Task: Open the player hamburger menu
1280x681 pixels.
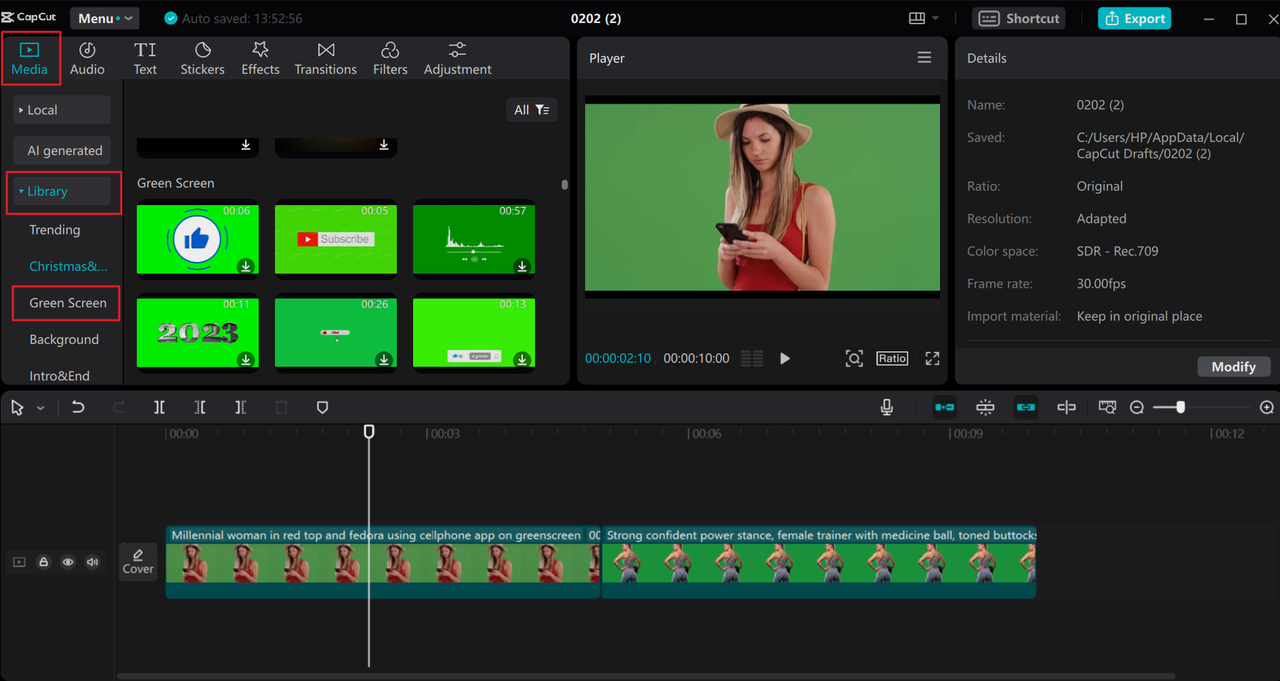Action: pos(924,58)
